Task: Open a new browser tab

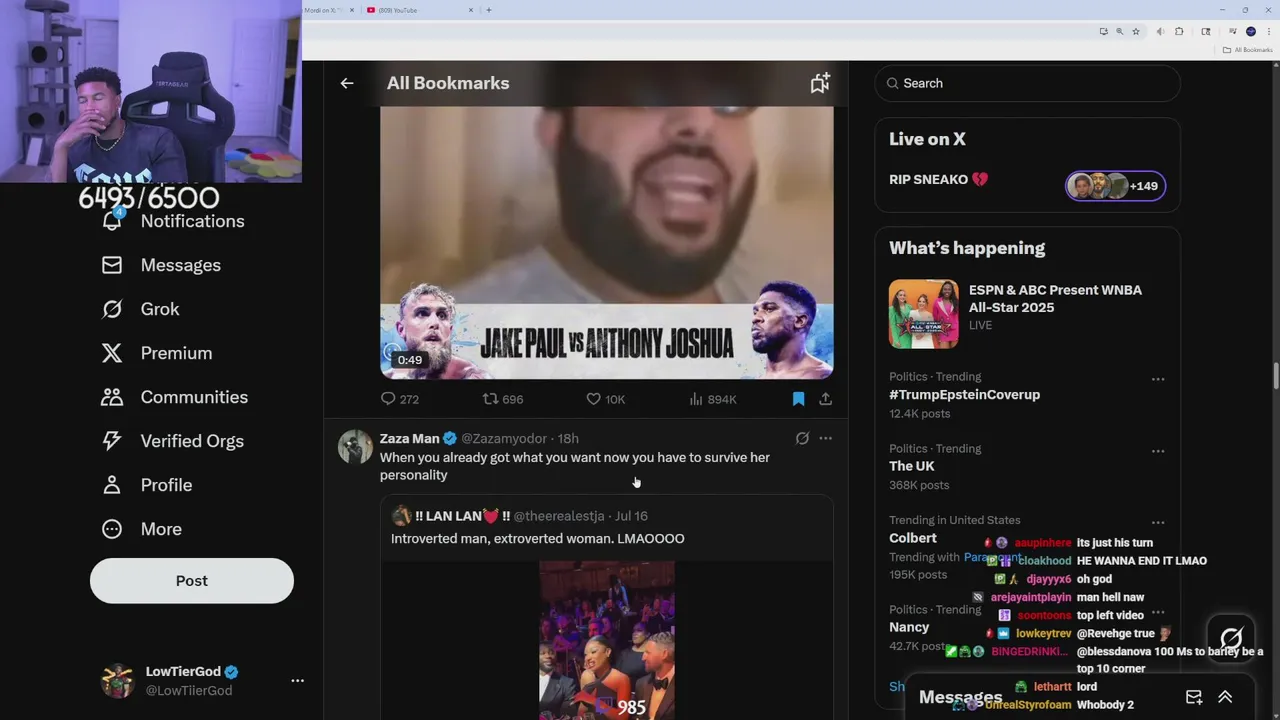Action: tap(489, 10)
